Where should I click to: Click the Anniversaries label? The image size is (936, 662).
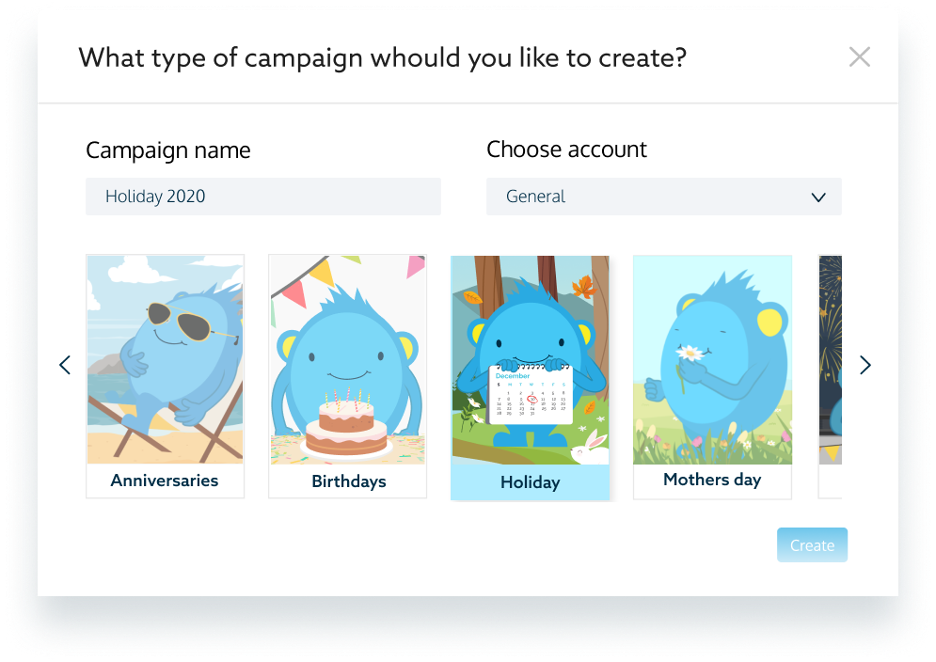point(165,481)
